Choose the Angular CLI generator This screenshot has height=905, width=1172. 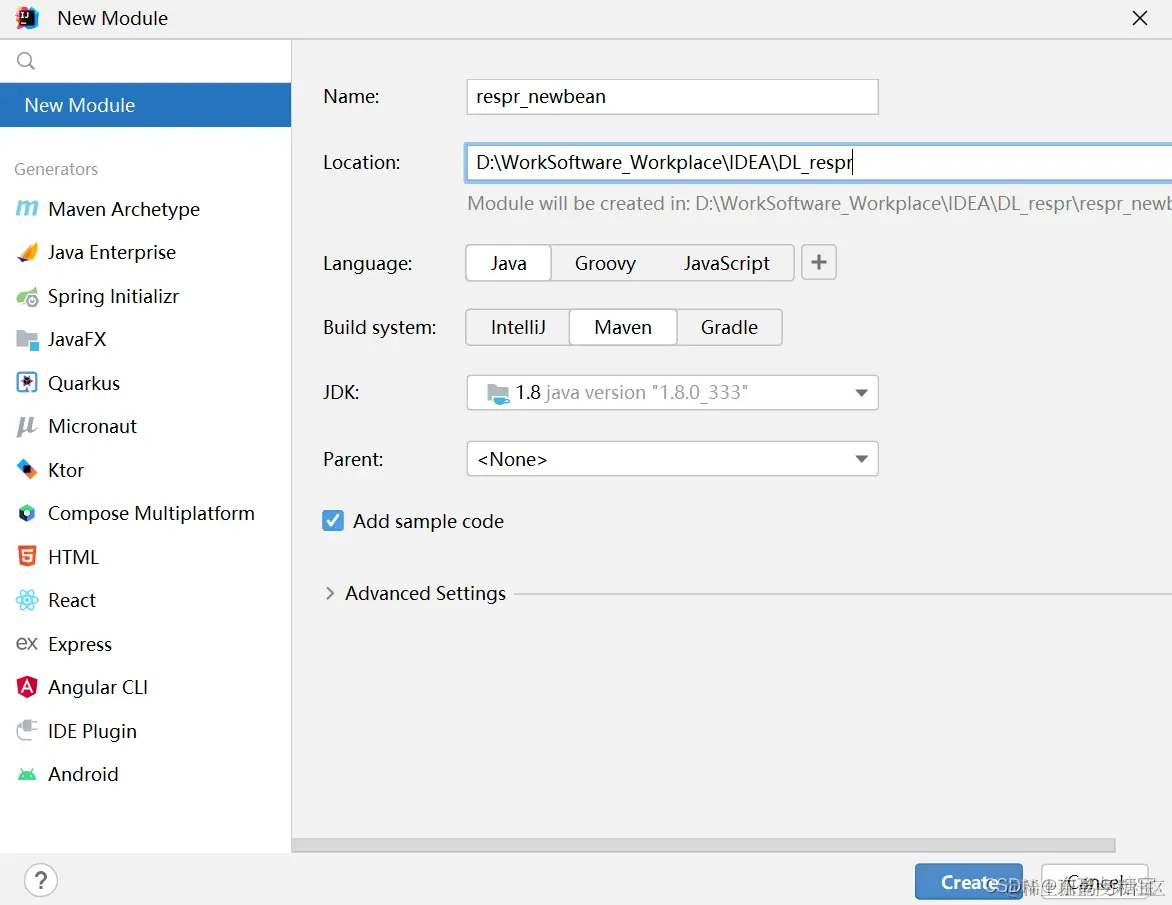[x=97, y=688]
